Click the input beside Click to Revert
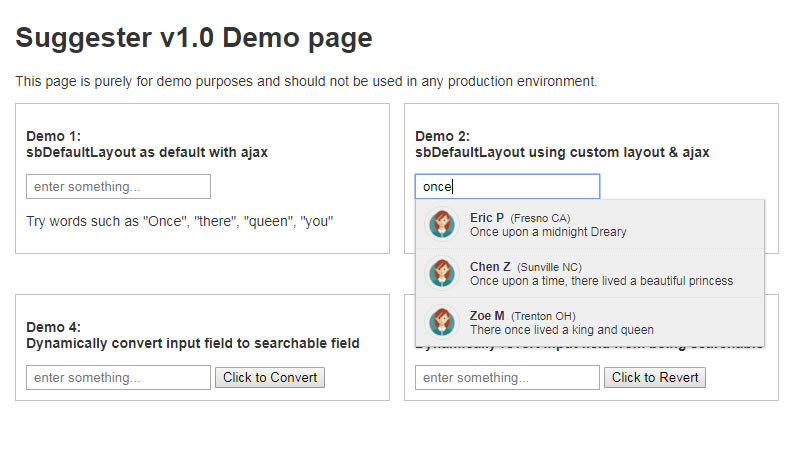 (x=507, y=378)
